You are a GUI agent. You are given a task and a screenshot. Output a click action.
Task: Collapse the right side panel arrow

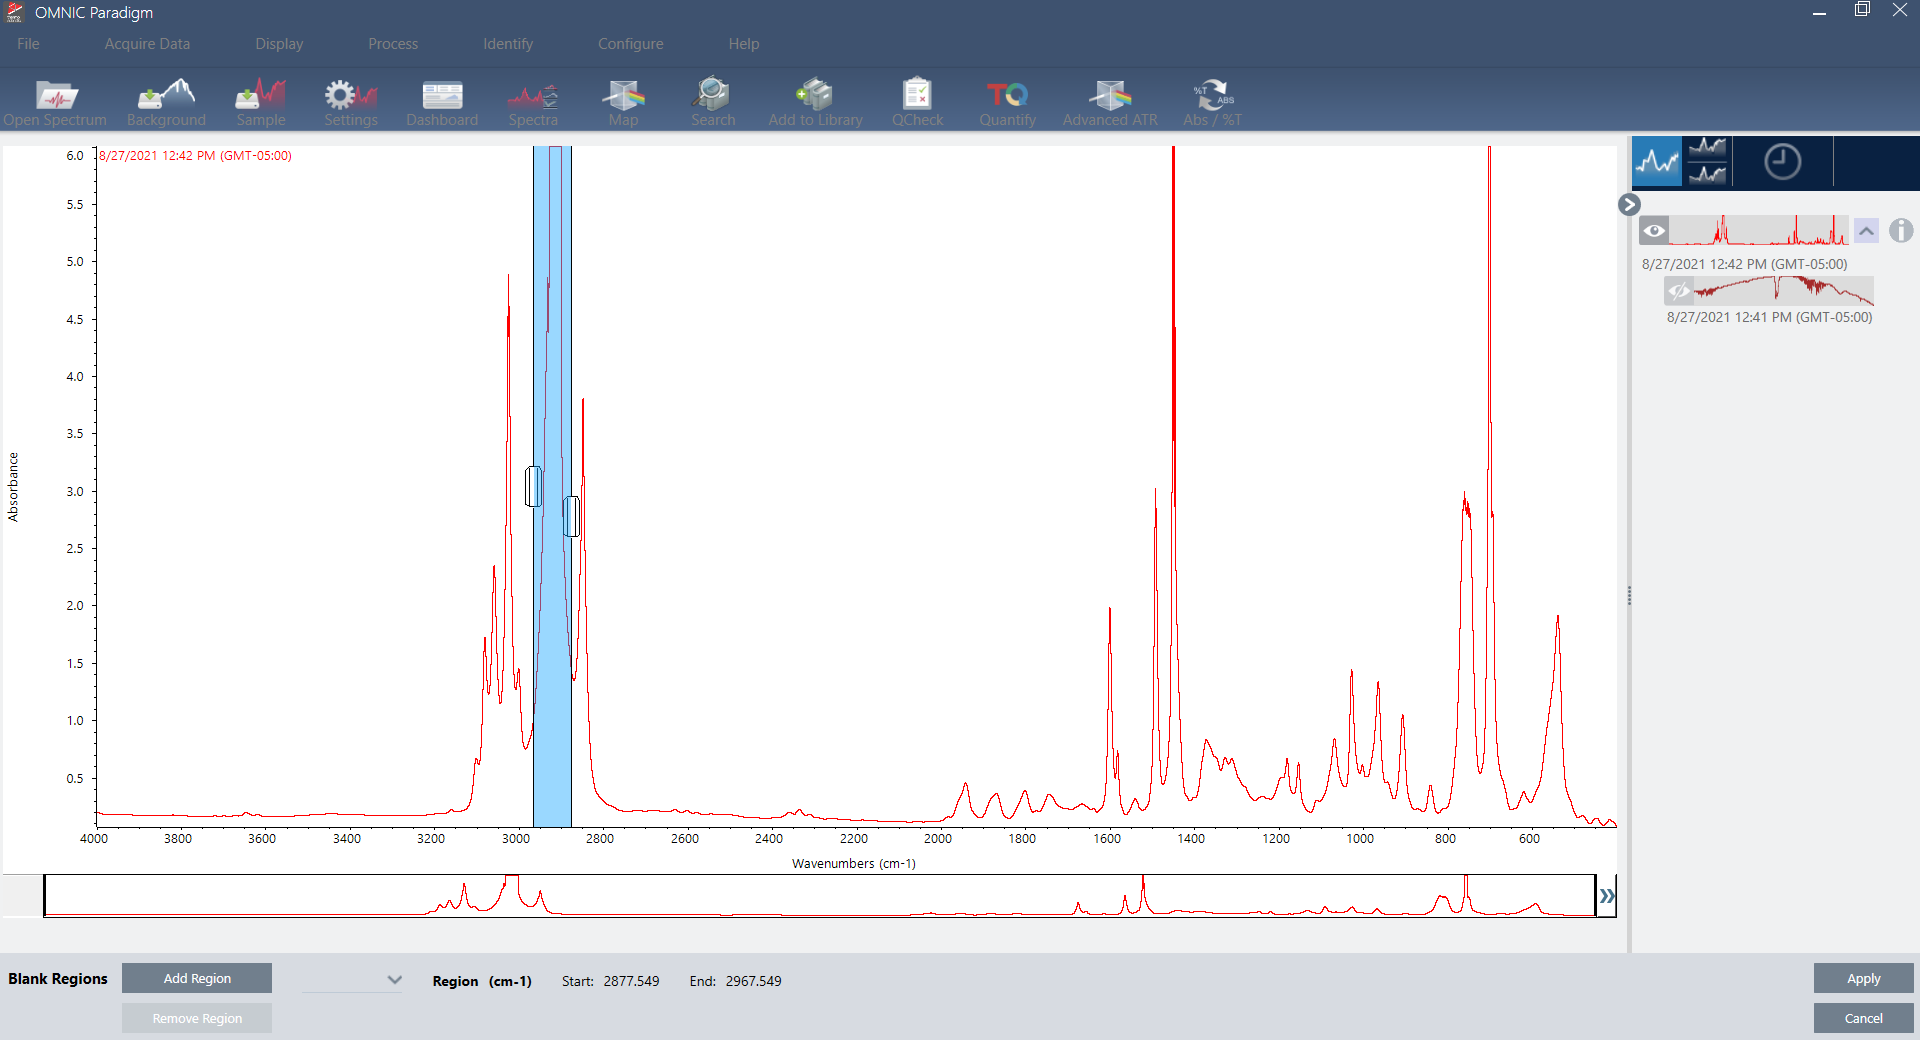[1629, 204]
